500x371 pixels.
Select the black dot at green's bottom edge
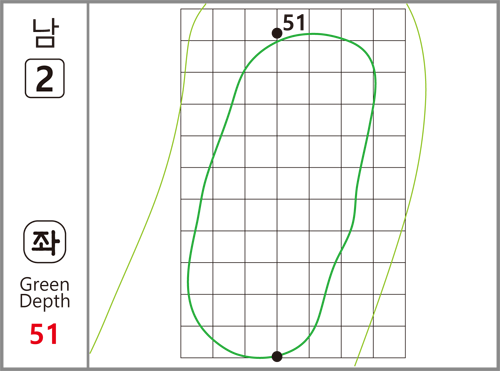277,356
